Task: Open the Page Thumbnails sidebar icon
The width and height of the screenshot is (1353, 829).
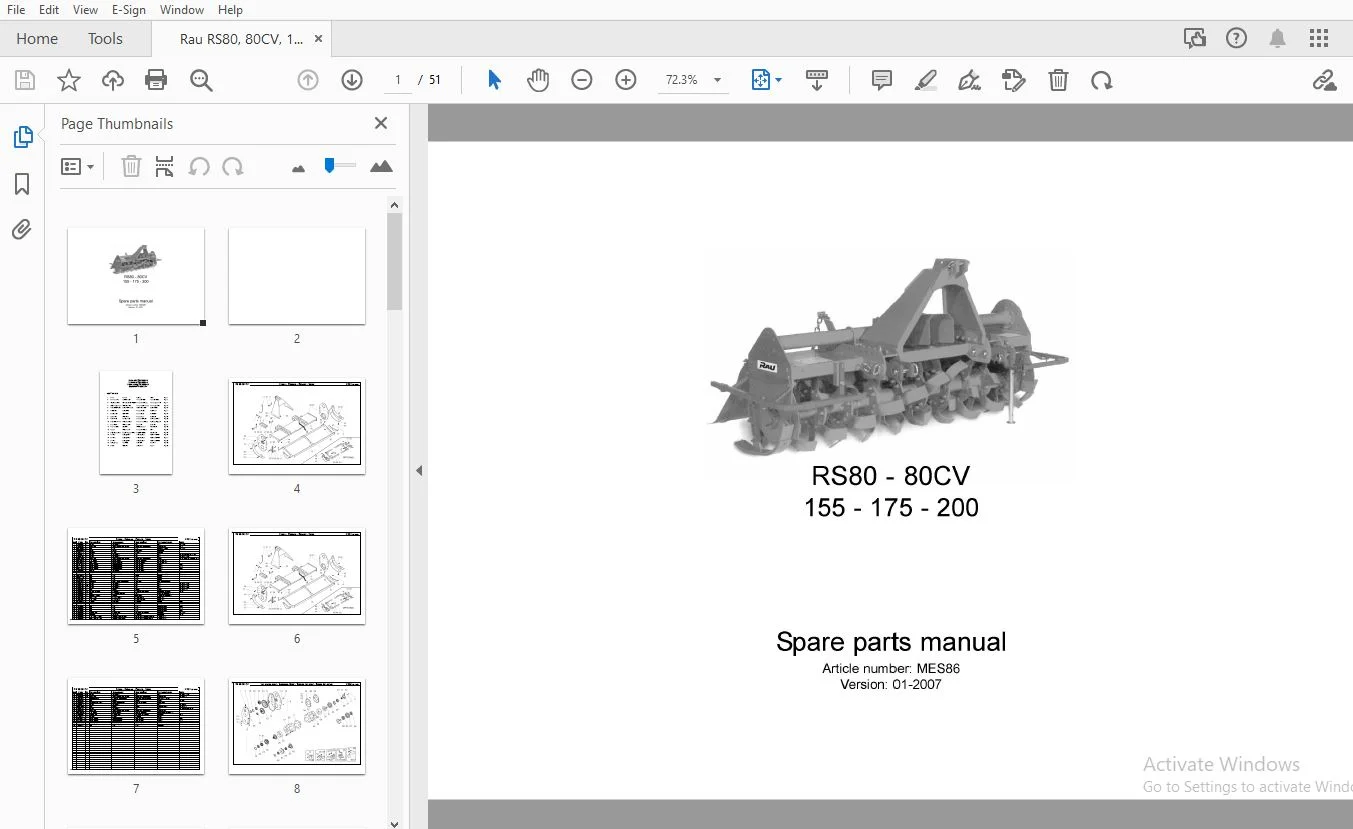Action: [22, 137]
